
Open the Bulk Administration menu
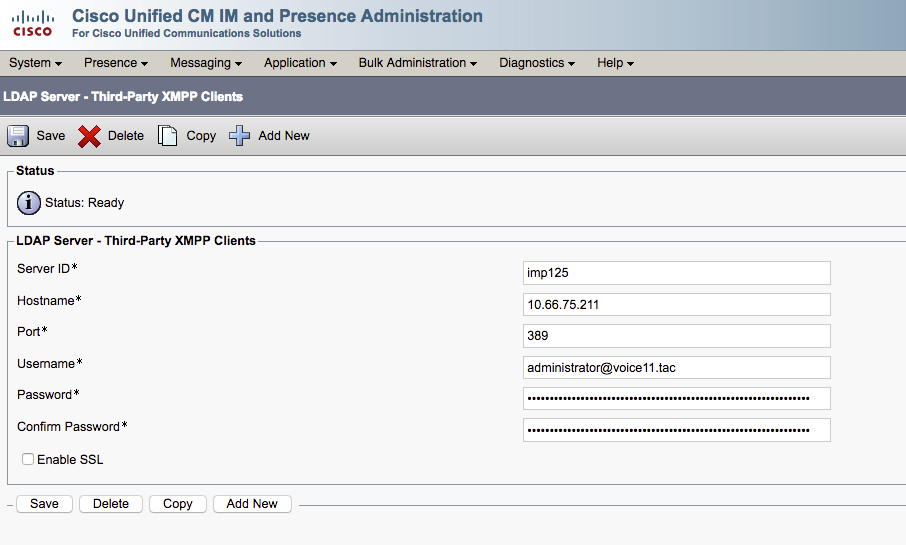coord(418,63)
